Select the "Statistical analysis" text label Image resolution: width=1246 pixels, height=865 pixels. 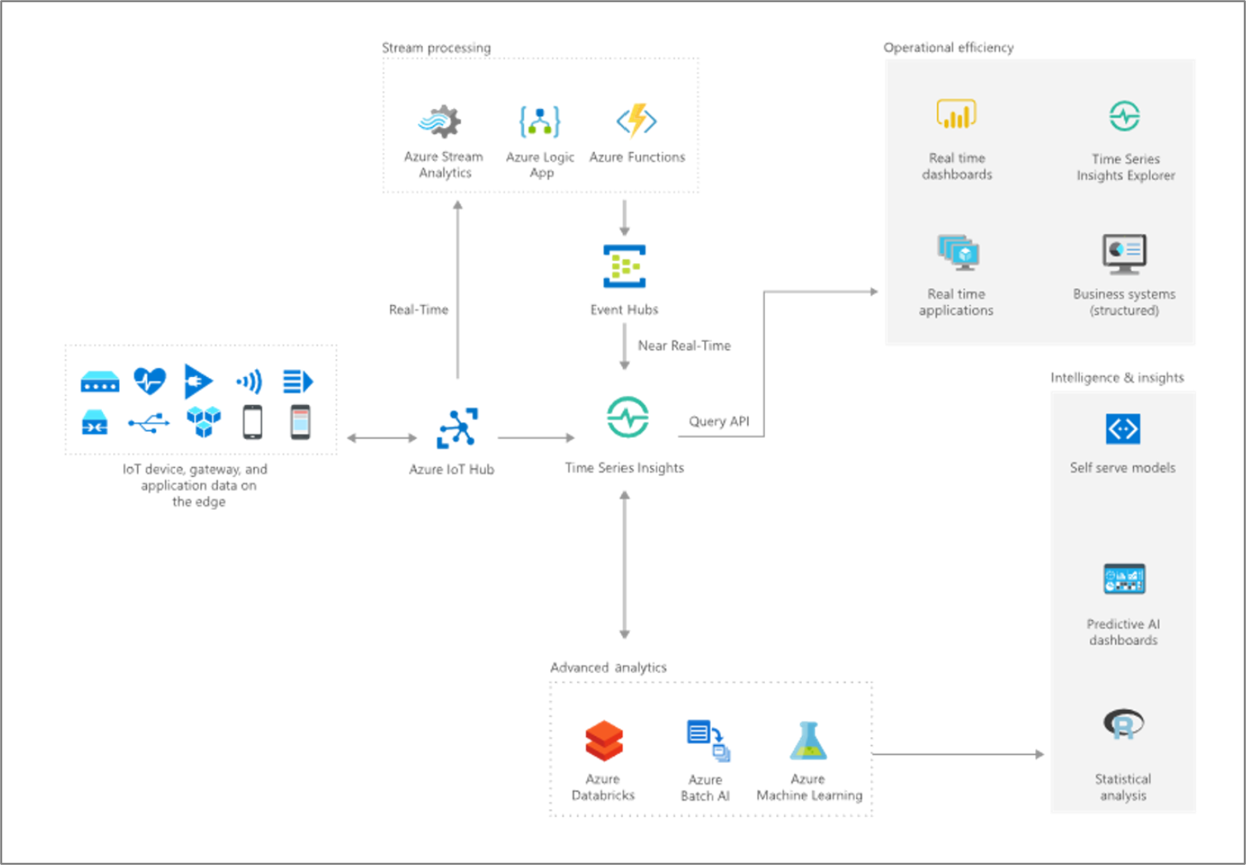coord(1122,787)
